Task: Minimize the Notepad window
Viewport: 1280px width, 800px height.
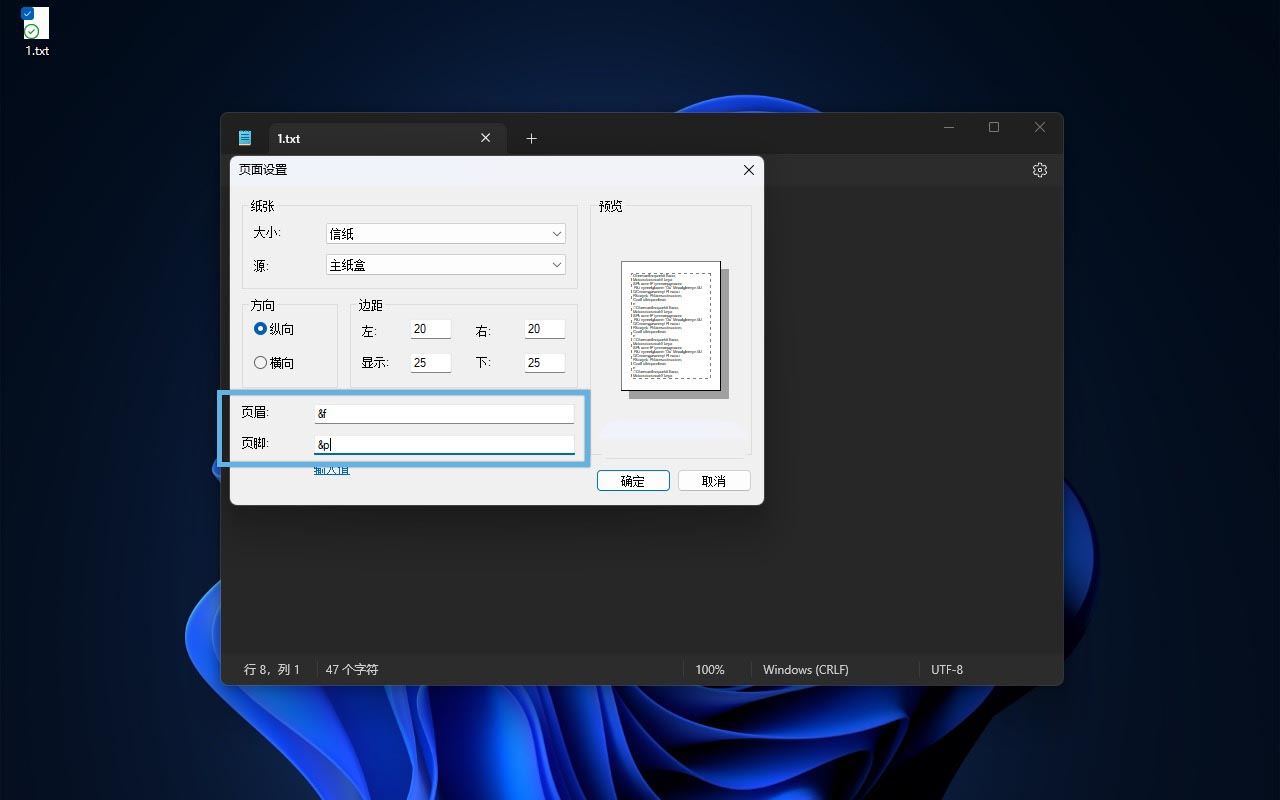Action: click(x=948, y=127)
